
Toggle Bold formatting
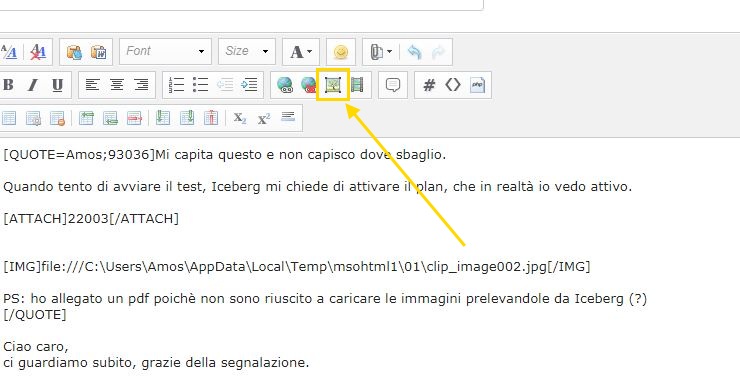(x=8, y=85)
